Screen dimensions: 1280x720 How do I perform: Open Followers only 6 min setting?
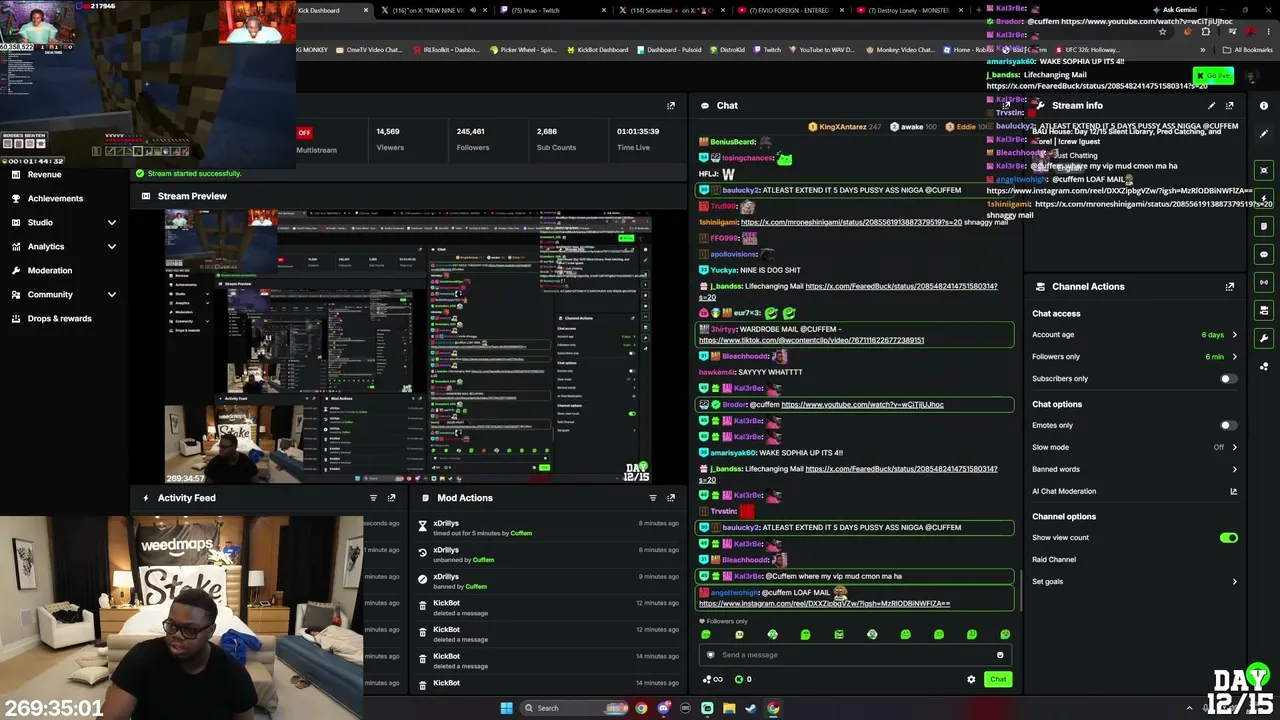point(1135,357)
